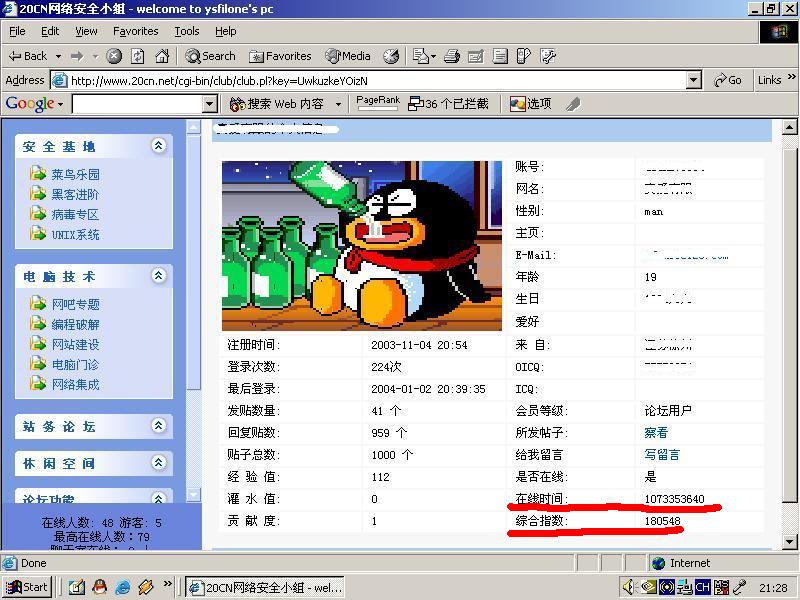Open the 网站建设 sidebar link
Viewport: 800px width, 600px height.
[x=76, y=344]
